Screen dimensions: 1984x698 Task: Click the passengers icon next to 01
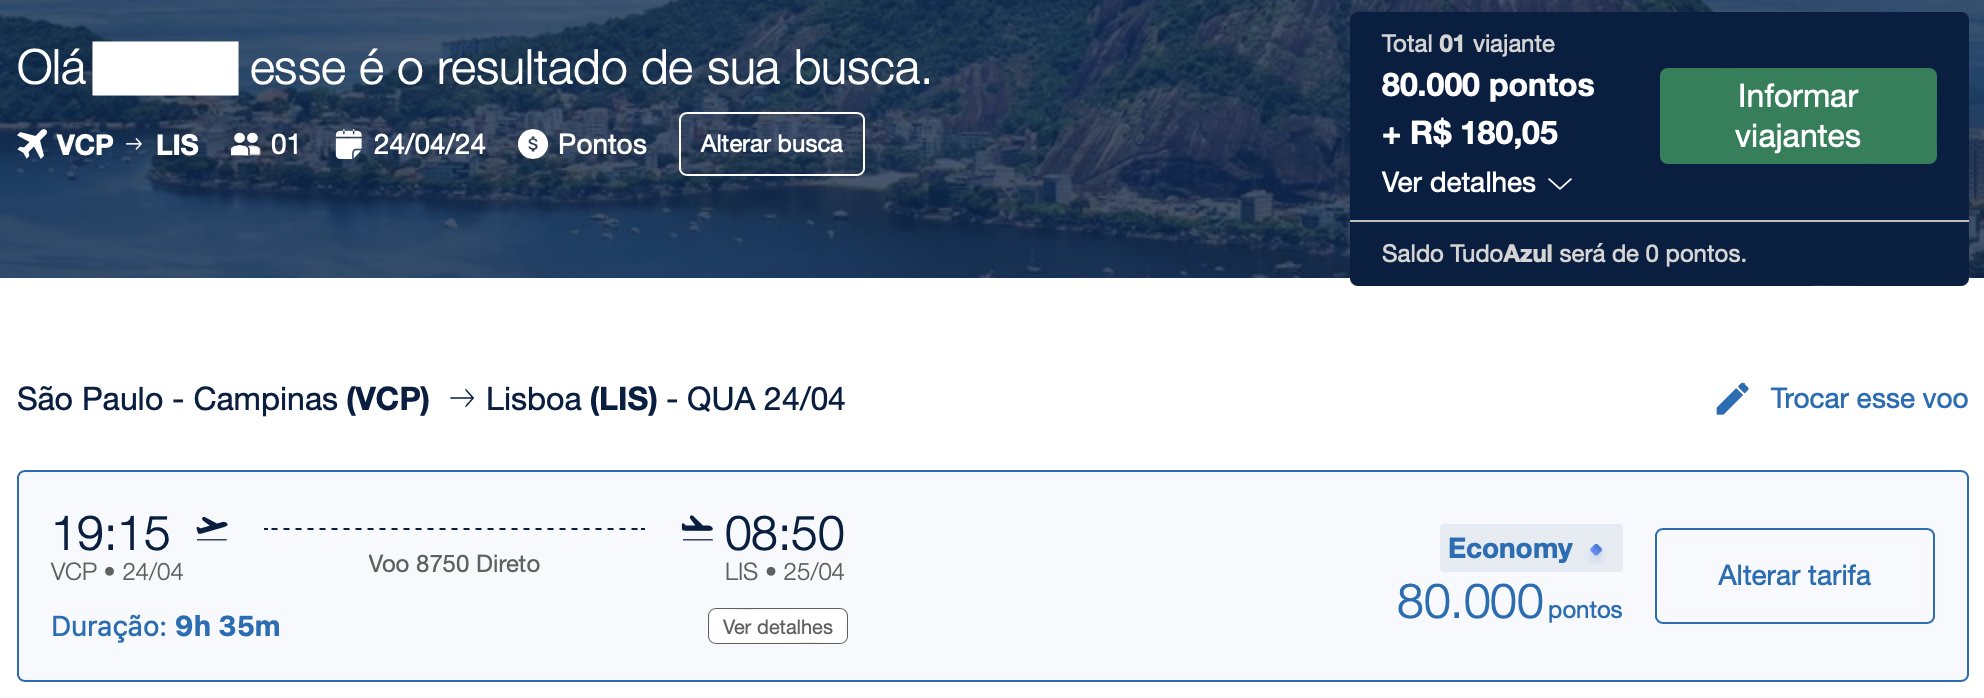(x=245, y=144)
